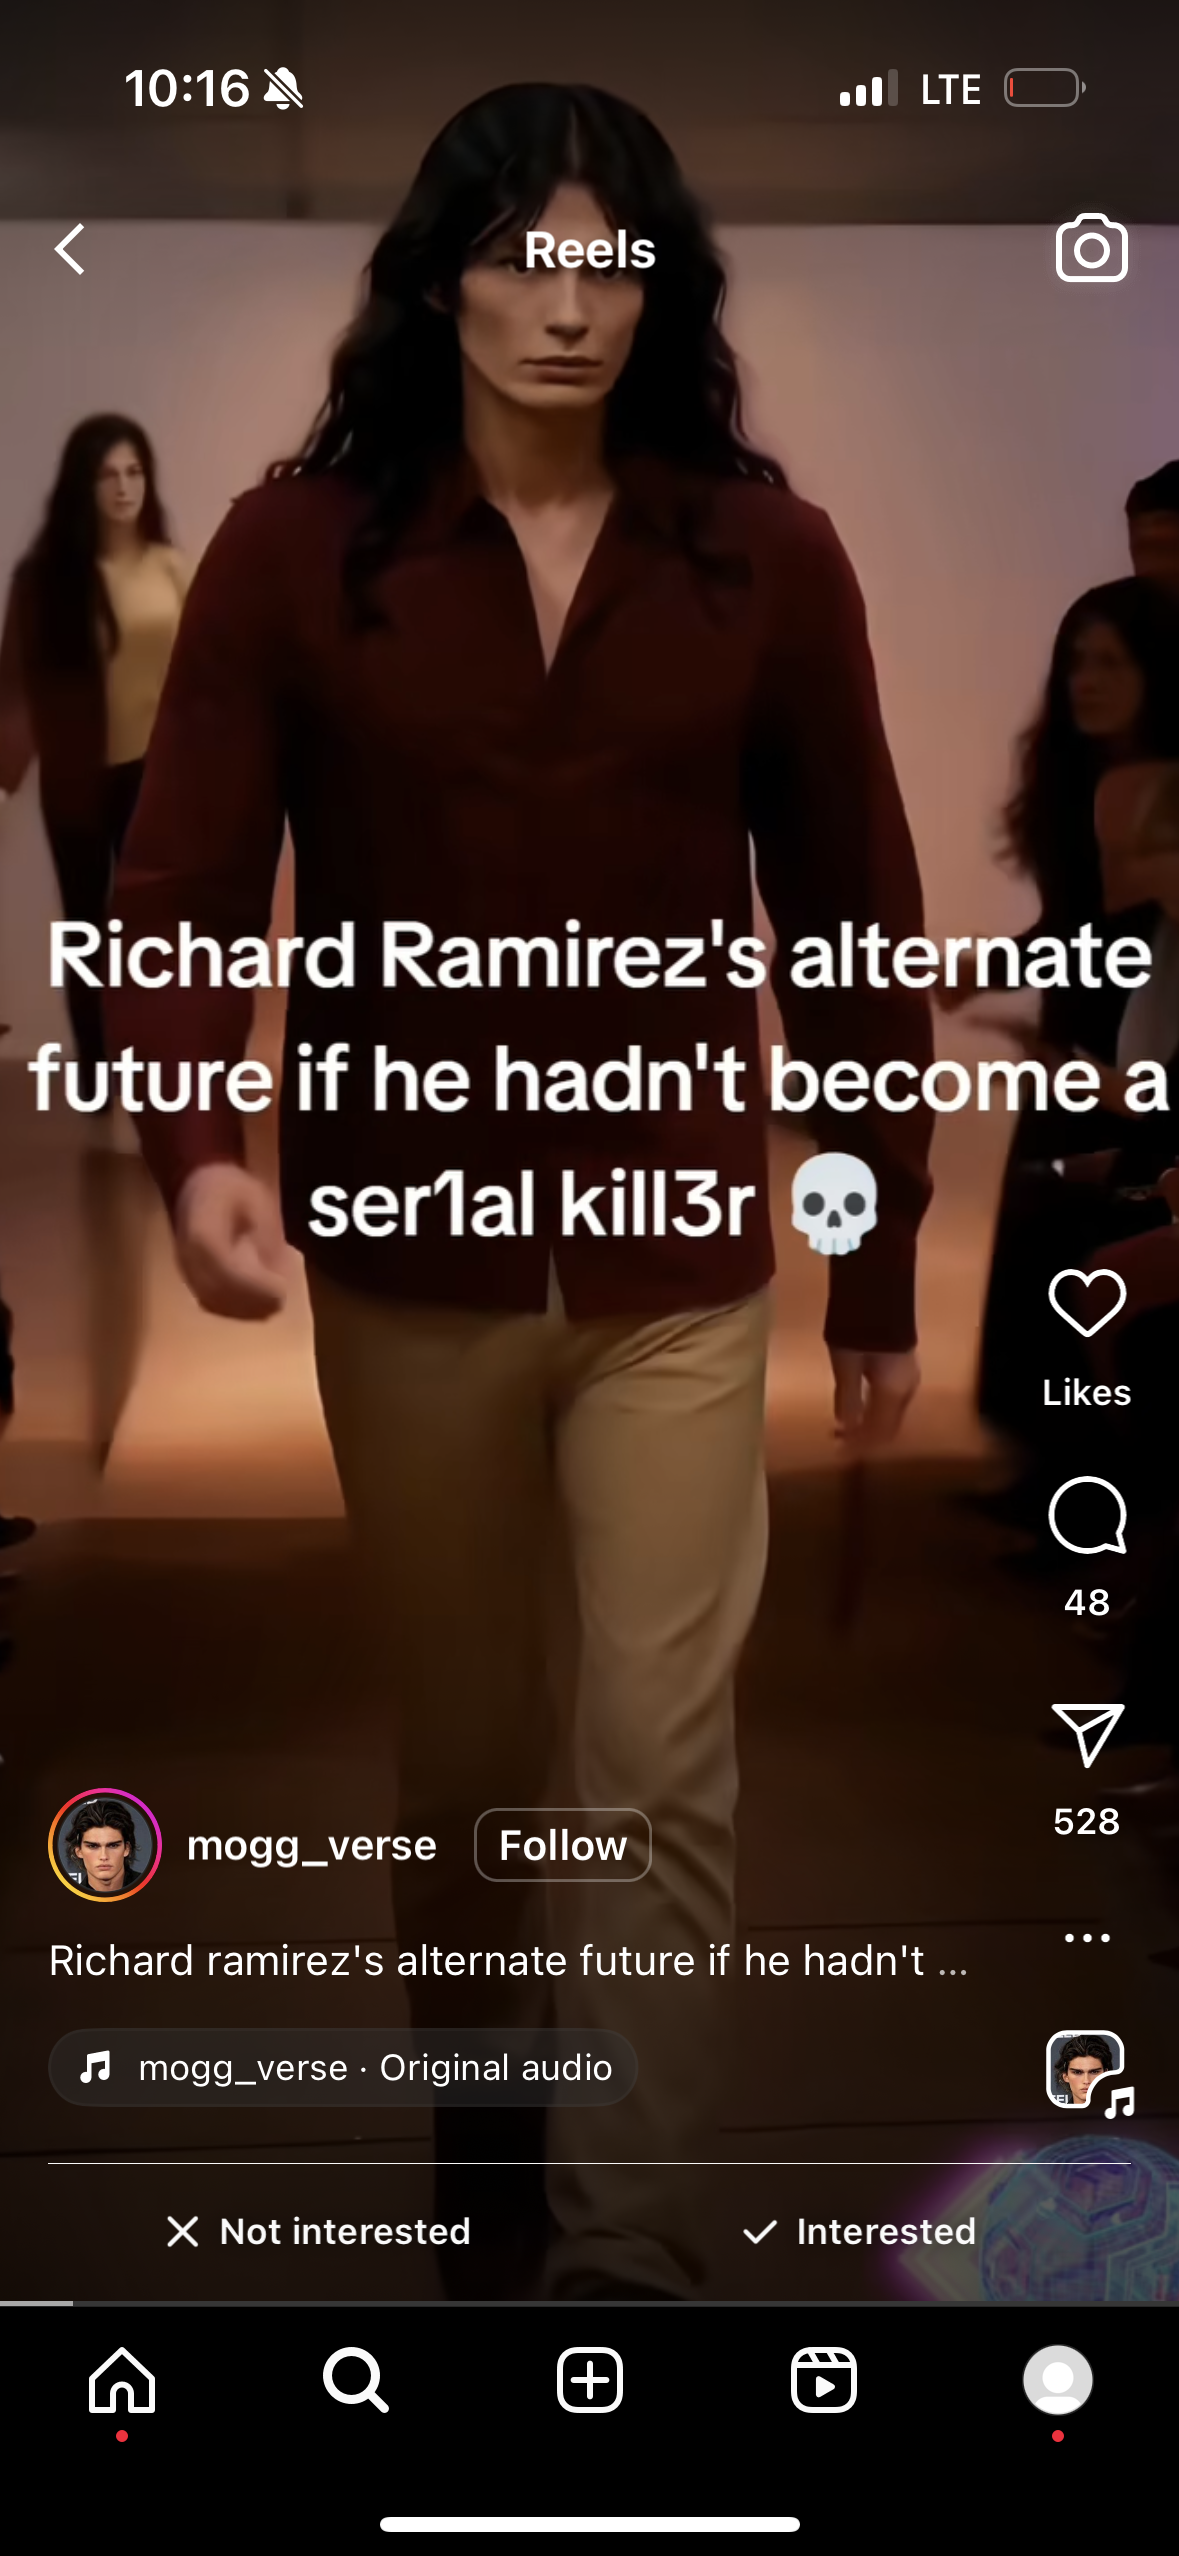
Task: Open the mogg_verse profile picture
Action: 105,1845
